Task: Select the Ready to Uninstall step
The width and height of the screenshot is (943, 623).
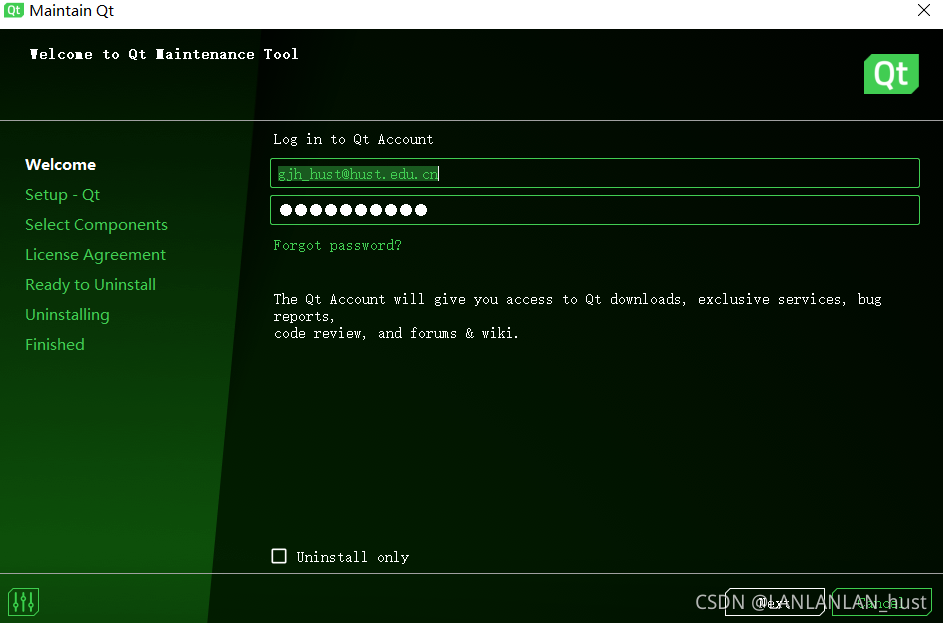Action: tap(90, 285)
